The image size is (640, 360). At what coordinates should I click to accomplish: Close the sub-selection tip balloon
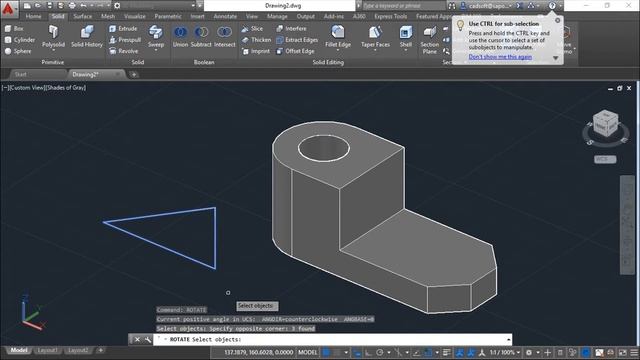(558, 20)
